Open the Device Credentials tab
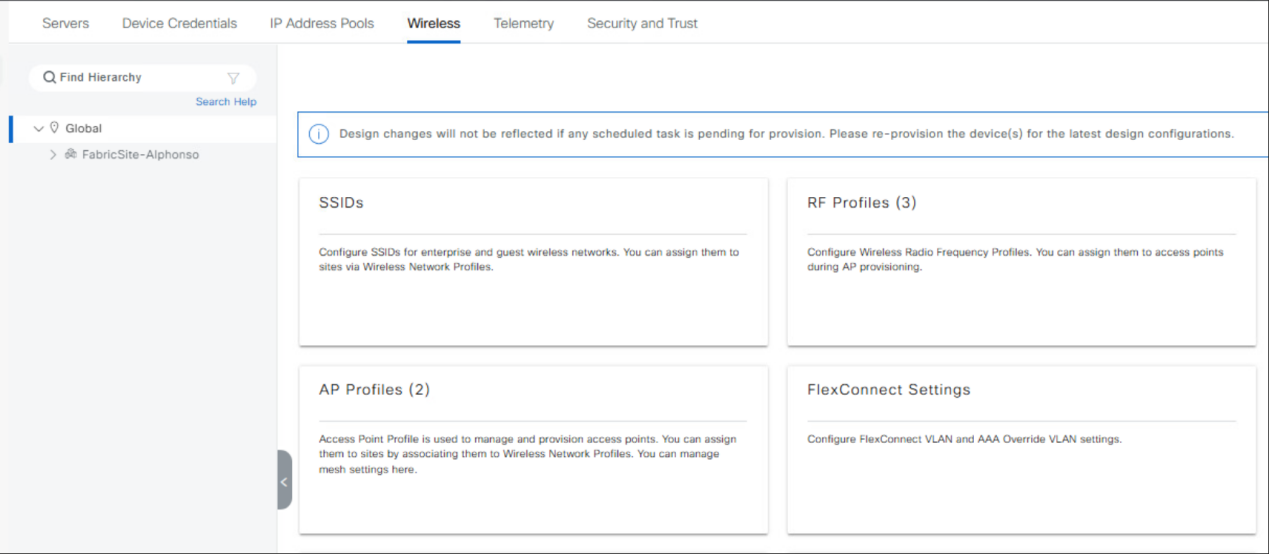Viewport: 1269px width, 554px height. 180,23
